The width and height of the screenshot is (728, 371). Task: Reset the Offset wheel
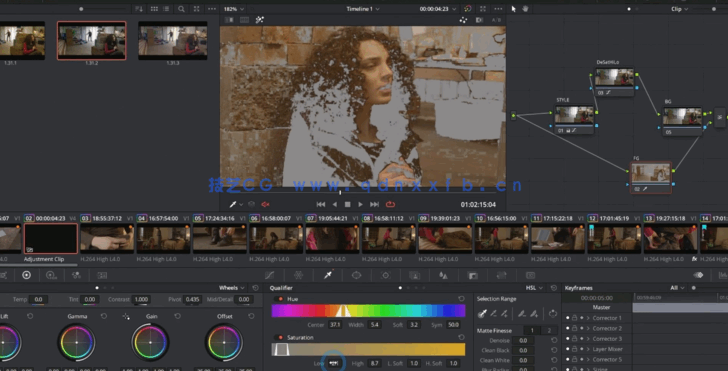(251, 316)
